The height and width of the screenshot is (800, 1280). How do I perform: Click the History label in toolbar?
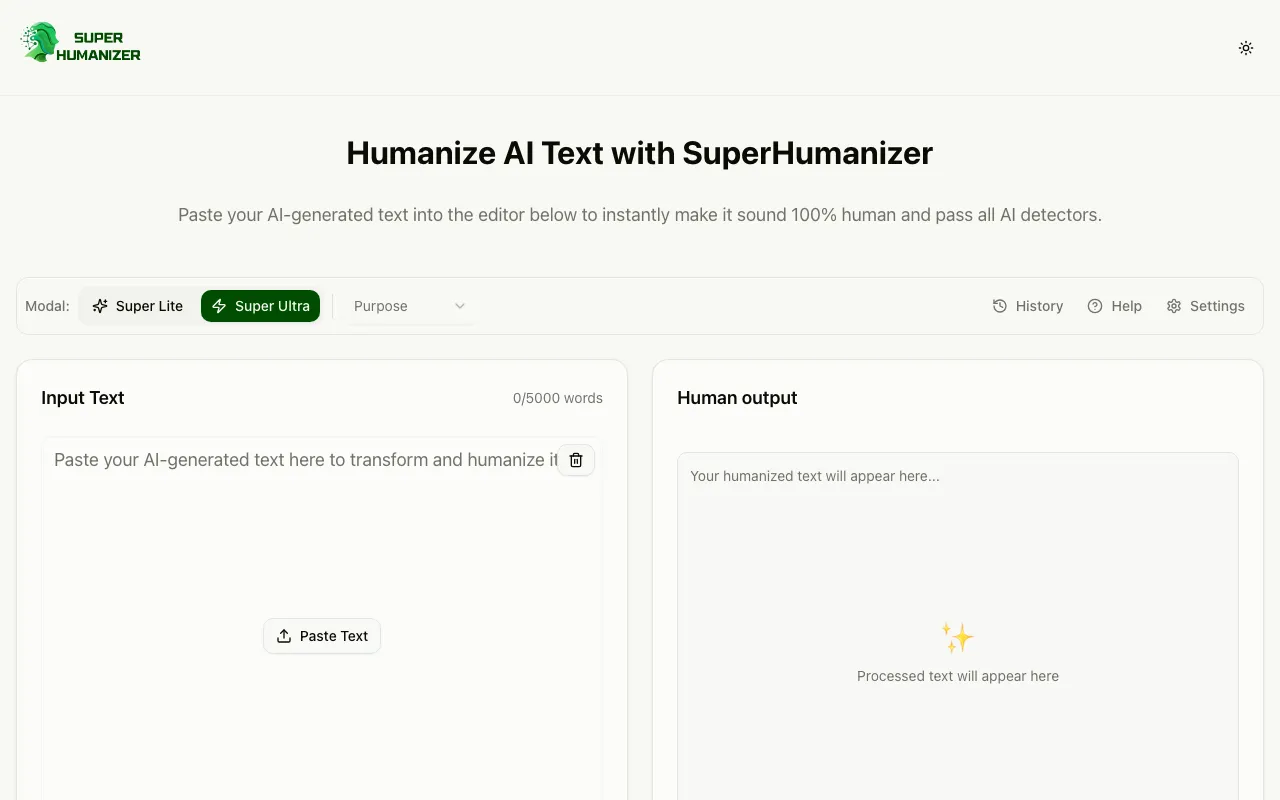[1039, 306]
